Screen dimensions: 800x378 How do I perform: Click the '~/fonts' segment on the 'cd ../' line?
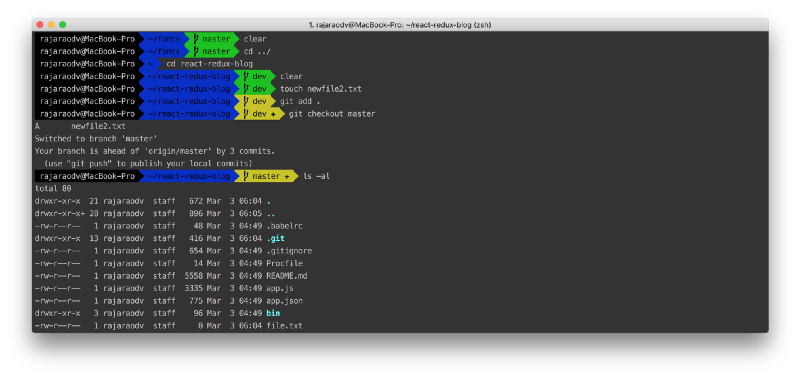click(x=163, y=52)
